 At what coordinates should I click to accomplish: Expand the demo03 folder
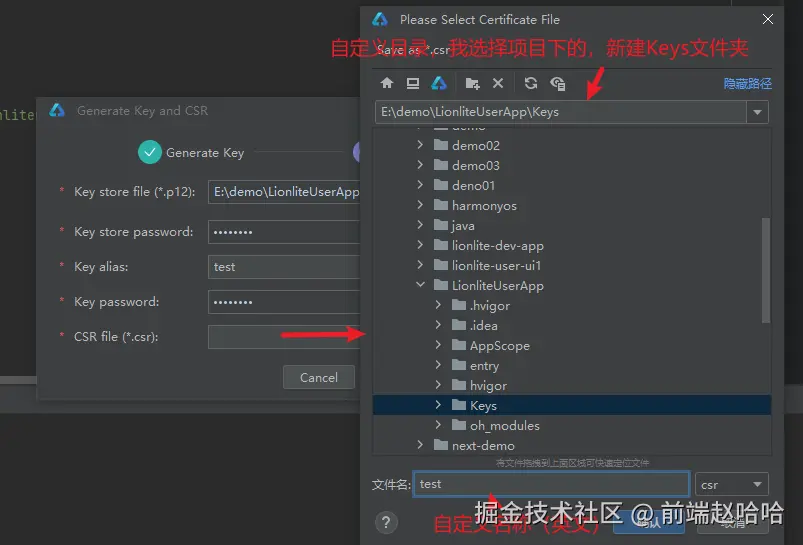click(x=420, y=165)
